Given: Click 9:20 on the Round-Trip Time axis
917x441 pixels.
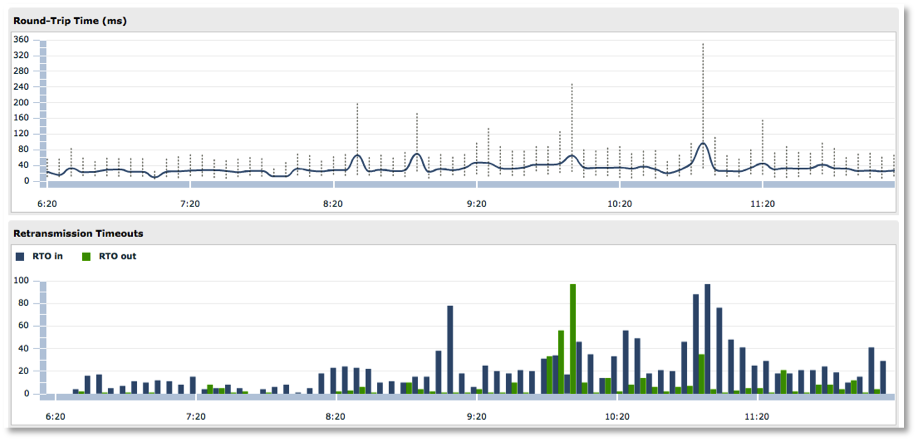Looking at the screenshot, I should click(x=476, y=204).
